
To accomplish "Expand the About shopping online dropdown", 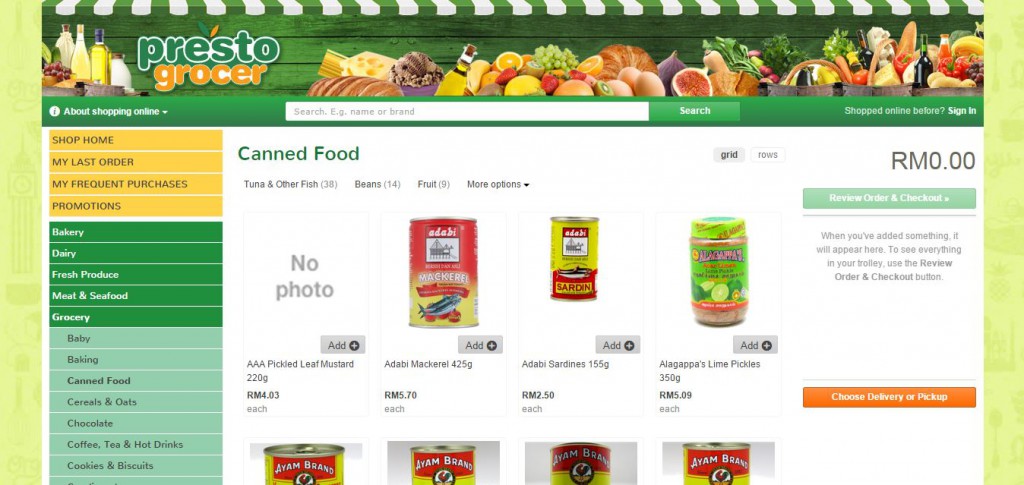I will coord(108,112).
